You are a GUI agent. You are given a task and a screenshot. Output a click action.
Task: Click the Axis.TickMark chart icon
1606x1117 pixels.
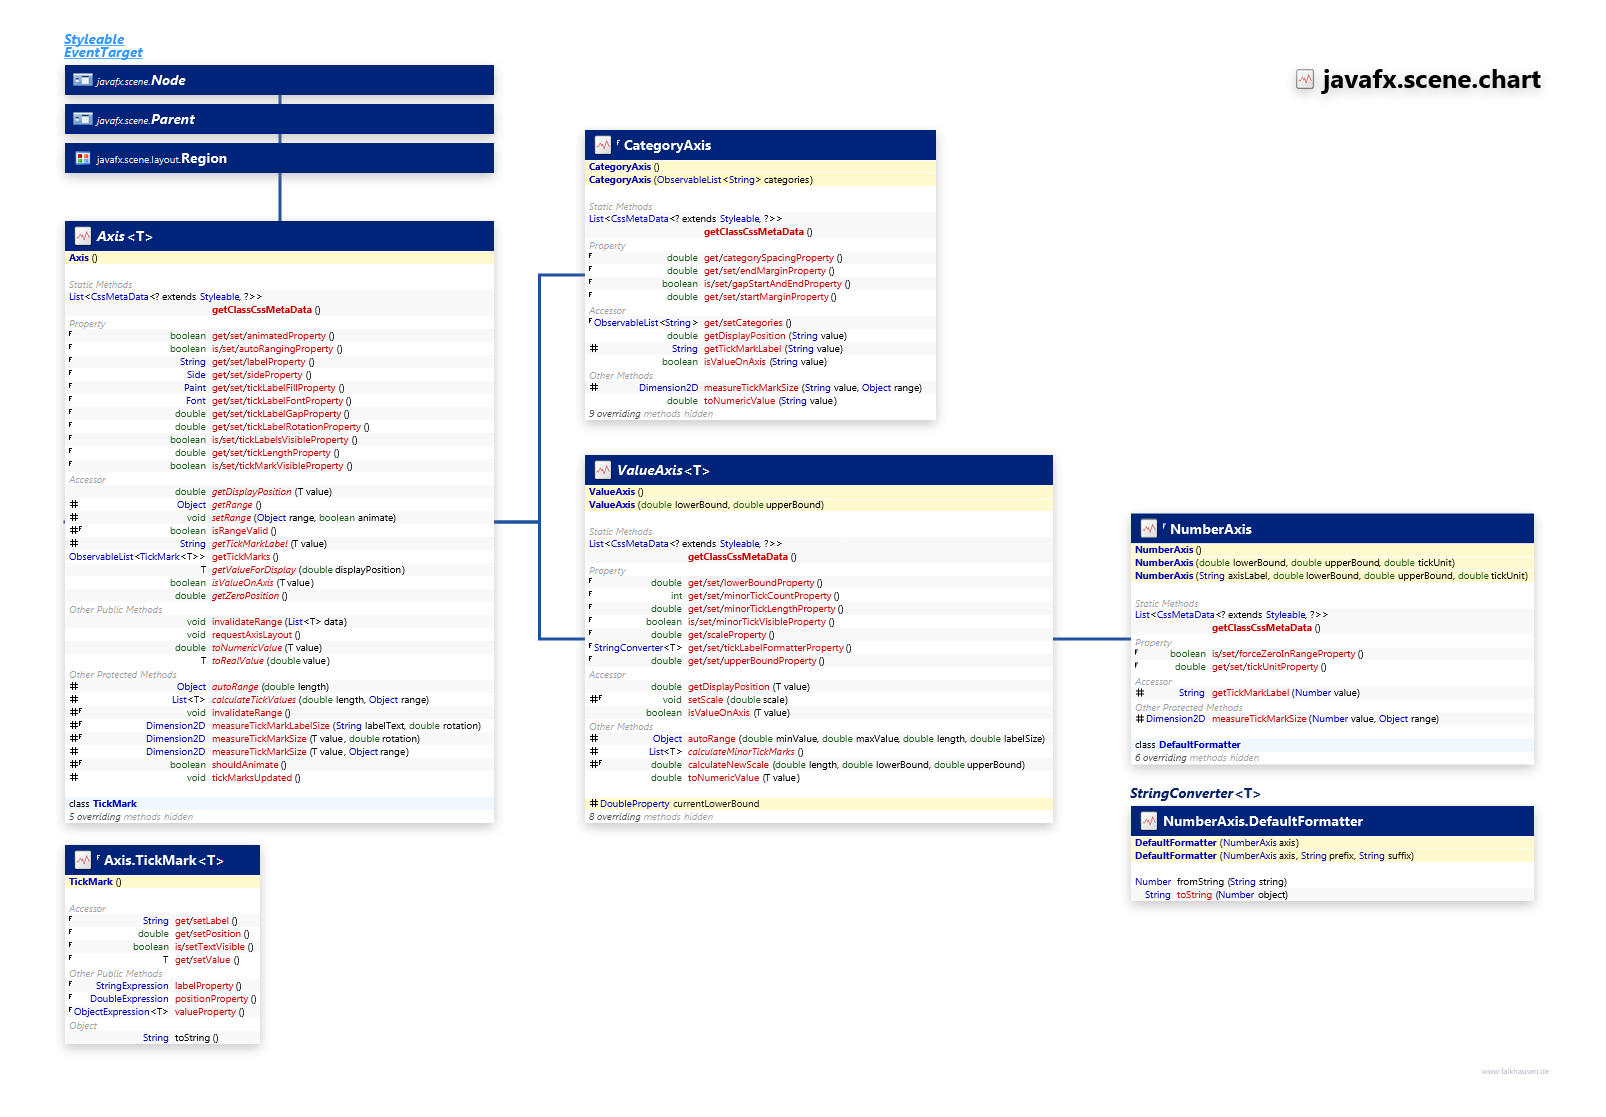pos(83,860)
